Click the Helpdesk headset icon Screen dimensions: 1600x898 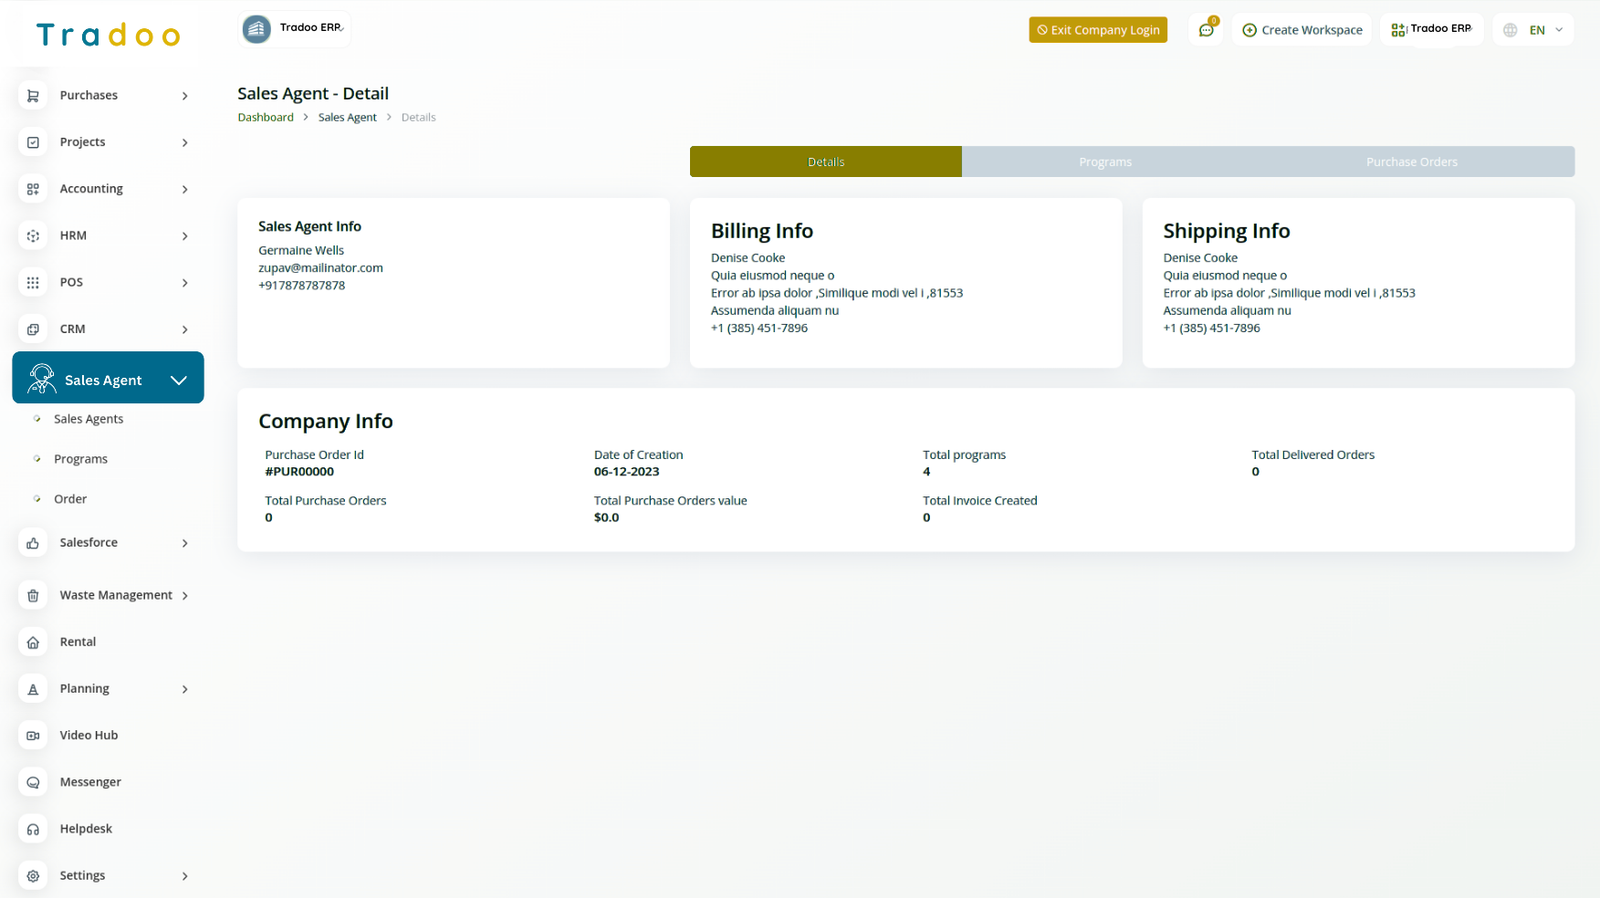33,829
